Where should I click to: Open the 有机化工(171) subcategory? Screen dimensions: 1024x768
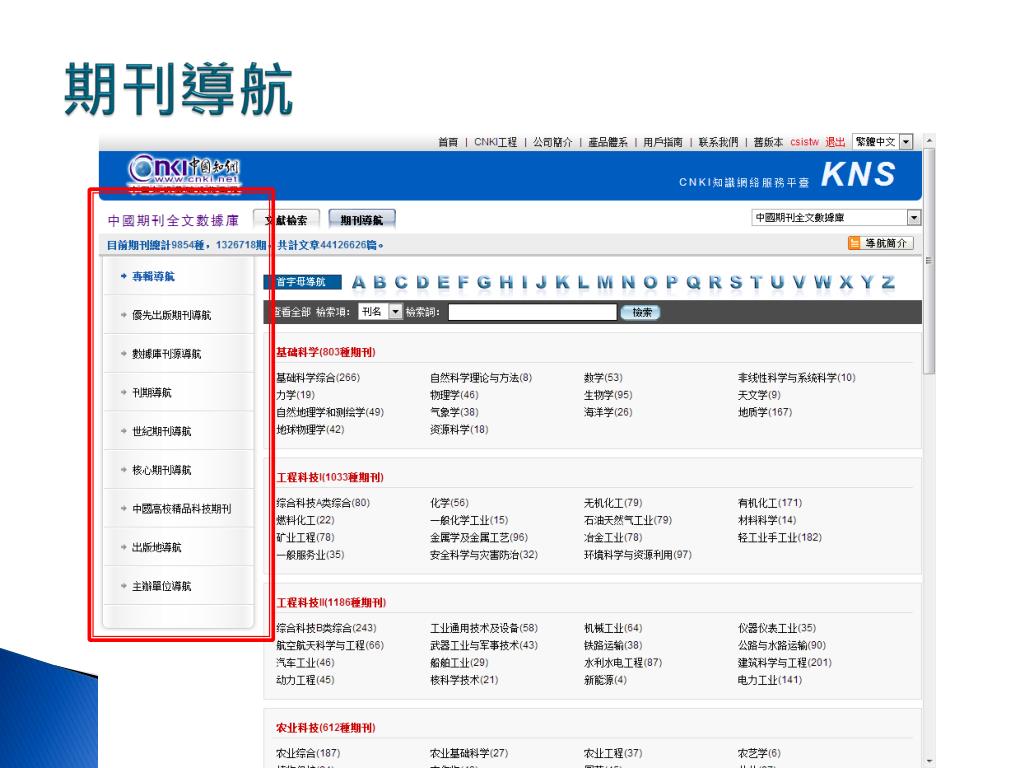point(769,503)
